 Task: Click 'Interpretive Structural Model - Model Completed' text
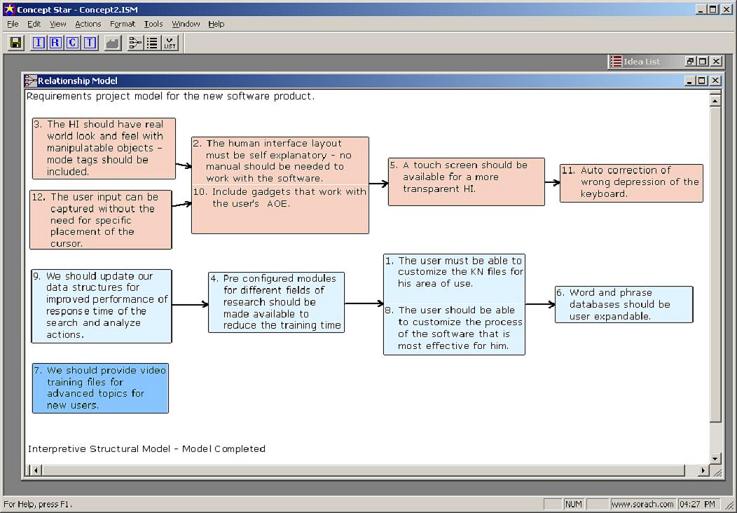(147, 449)
